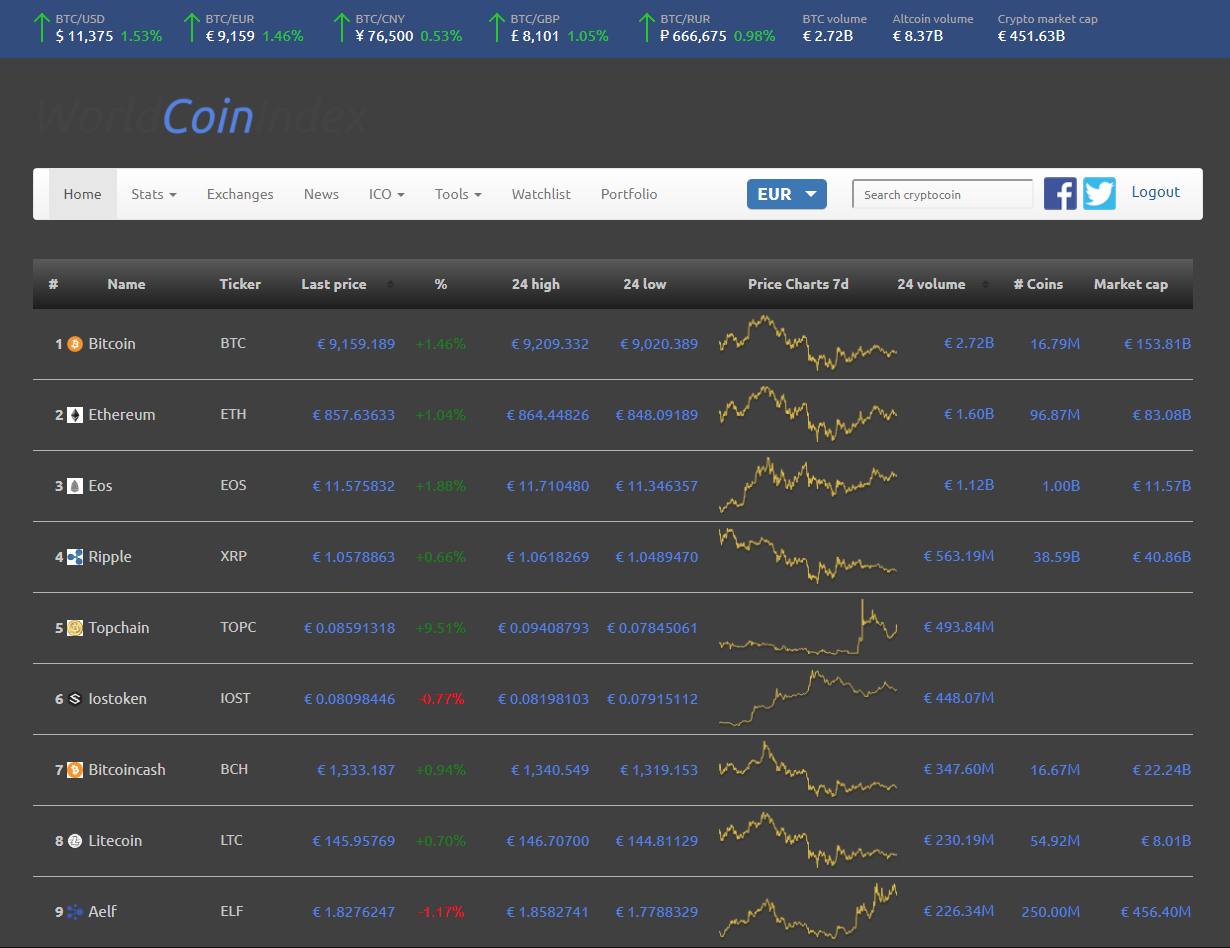Viewport: 1230px width, 948px height.
Task: Open the Topchain 7d price chart
Action: [x=808, y=627]
